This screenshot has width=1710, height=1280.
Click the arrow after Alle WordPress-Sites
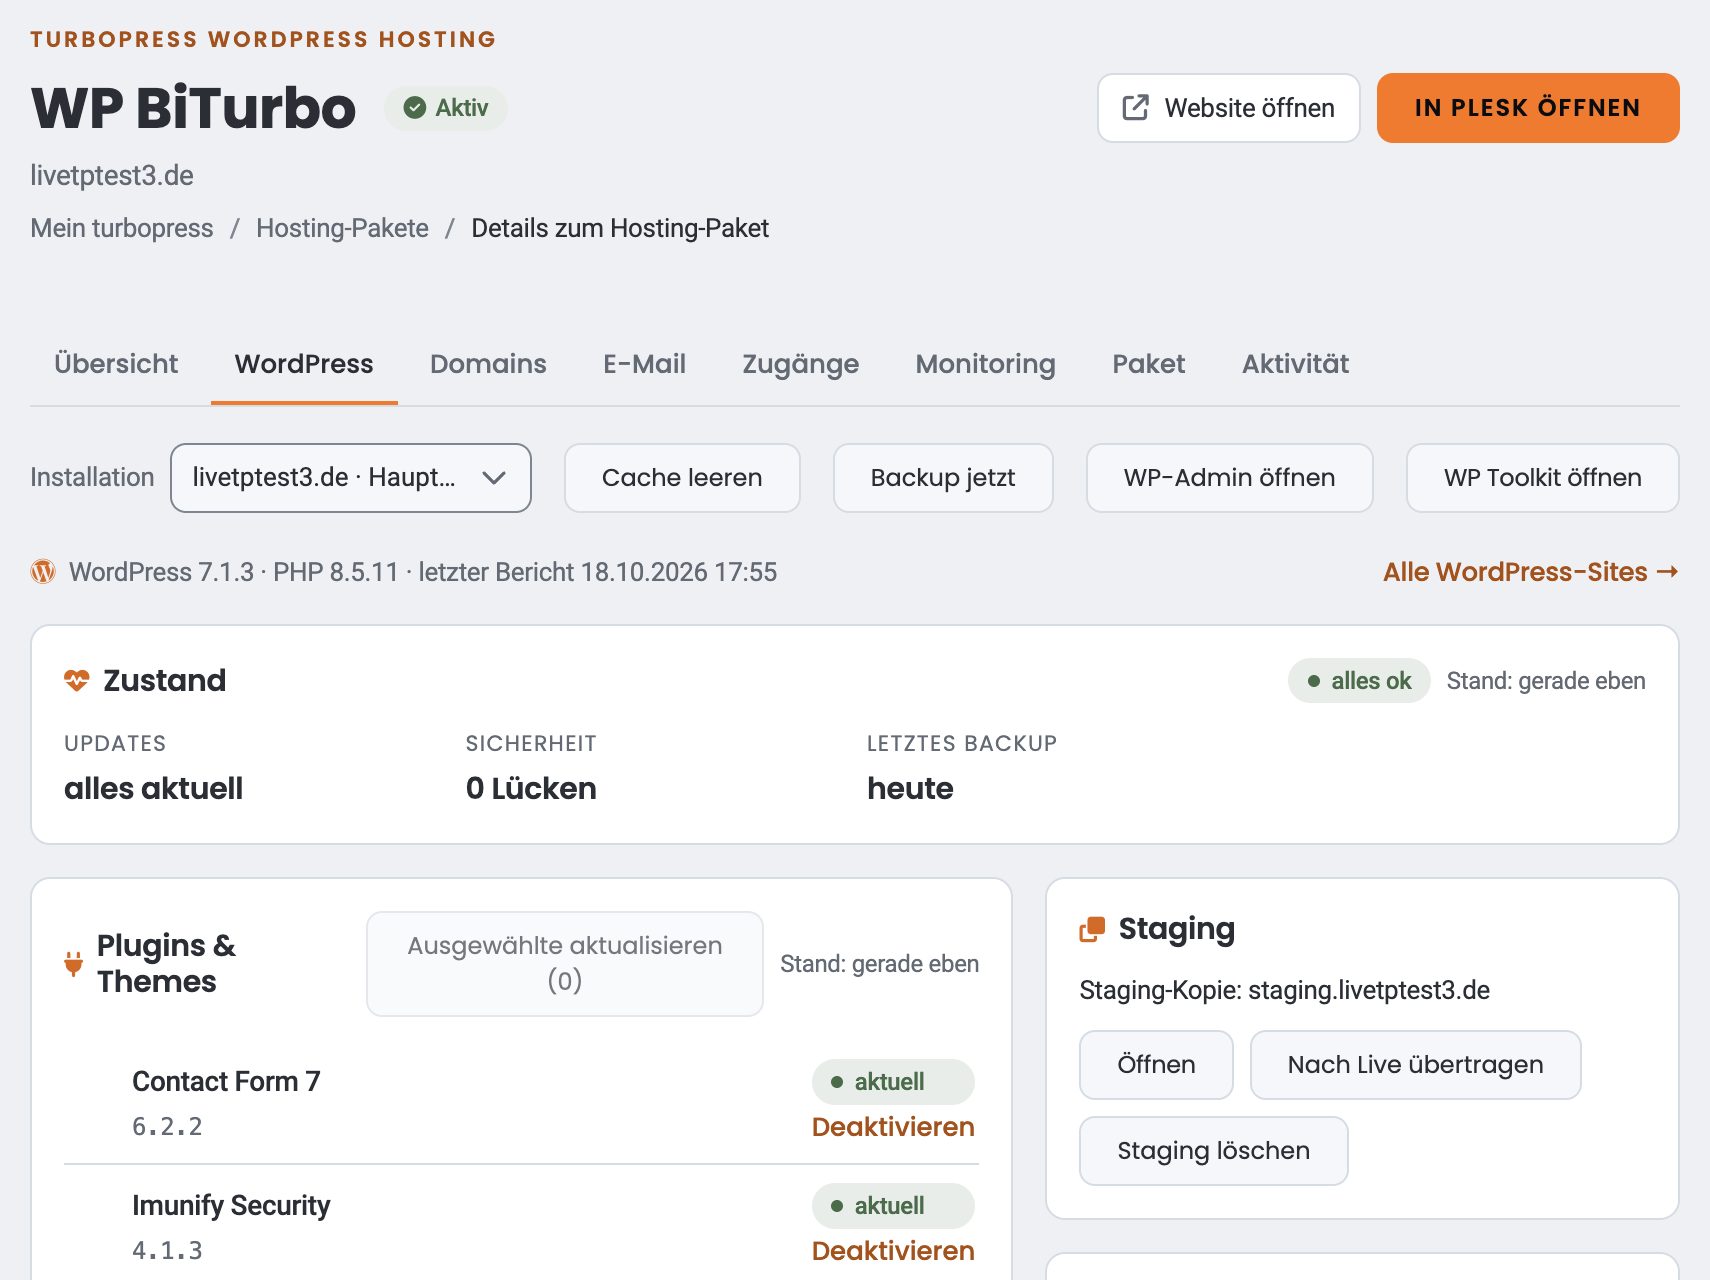(1667, 572)
